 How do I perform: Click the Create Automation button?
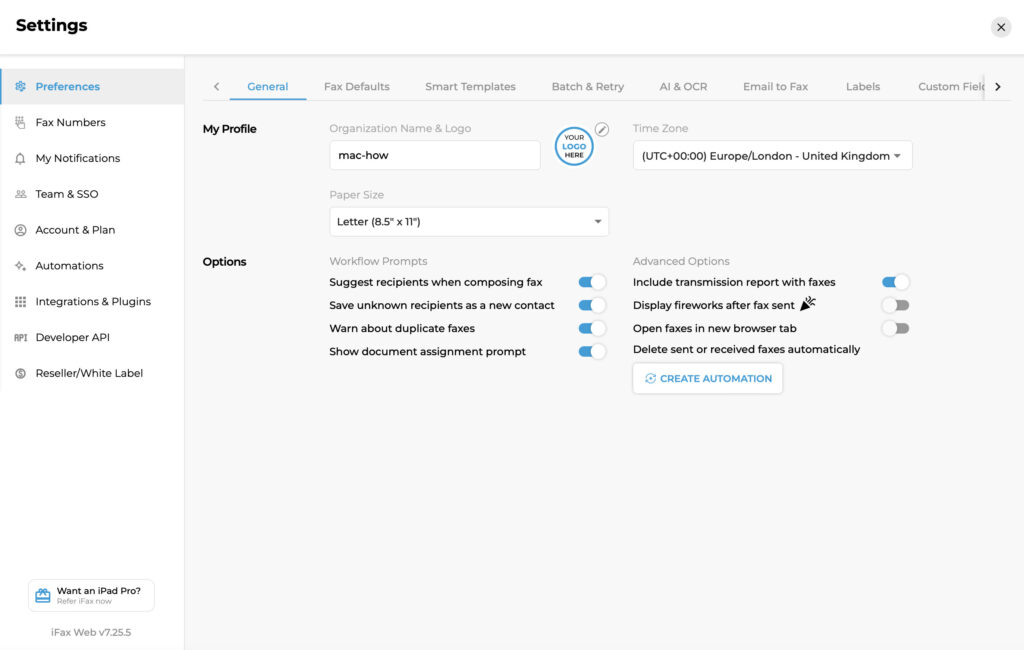tap(707, 379)
